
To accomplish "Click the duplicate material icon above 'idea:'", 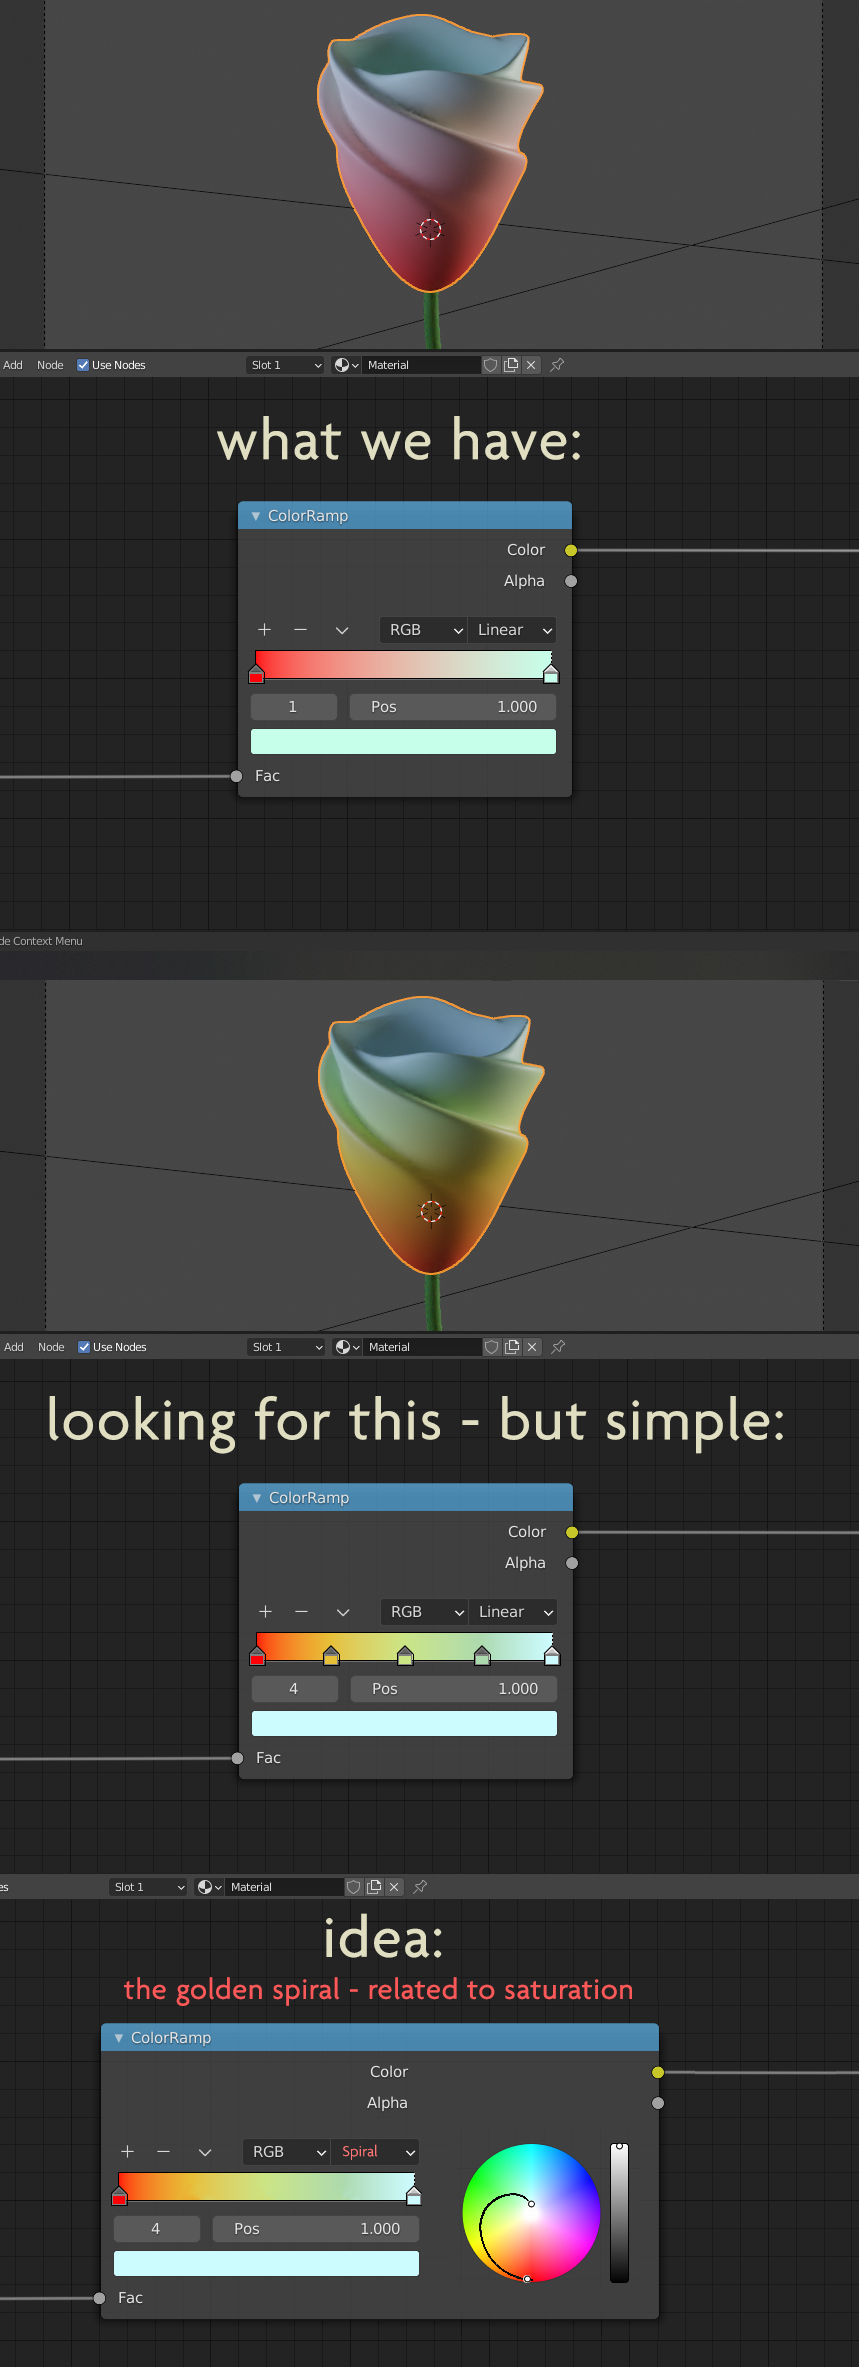I will click(374, 1887).
